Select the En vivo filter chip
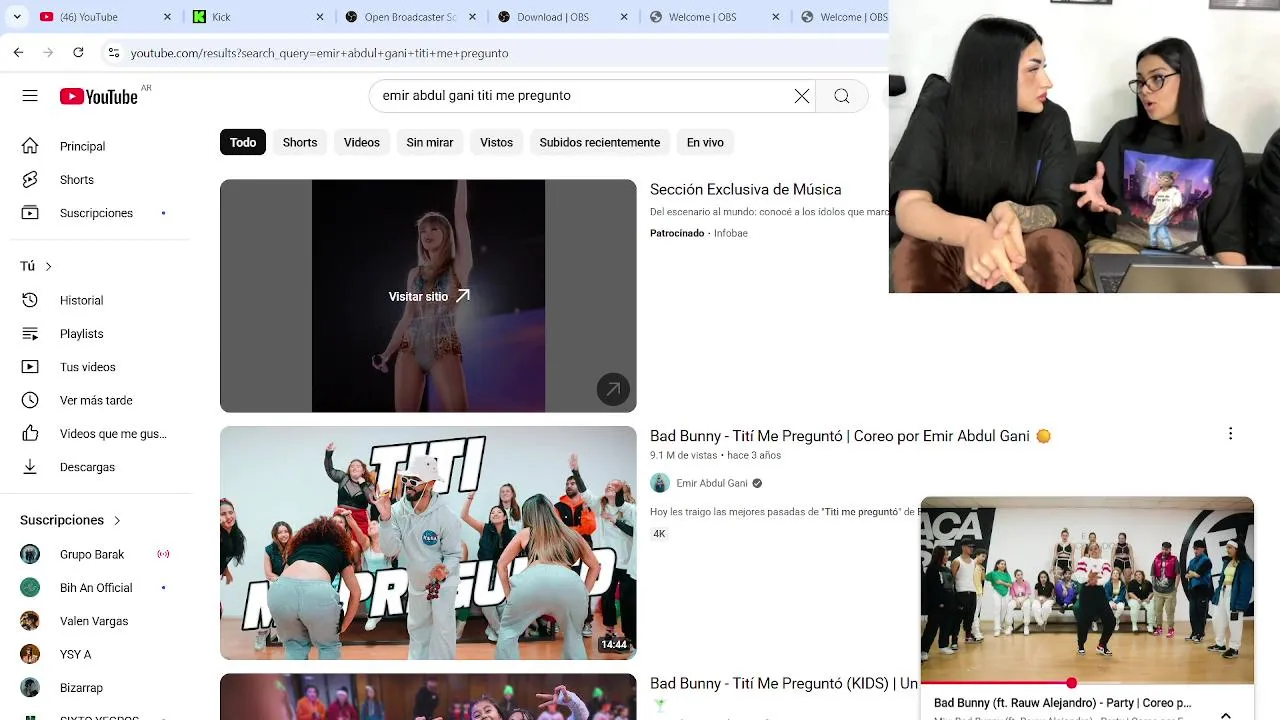The height and width of the screenshot is (720, 1280). 705,142
